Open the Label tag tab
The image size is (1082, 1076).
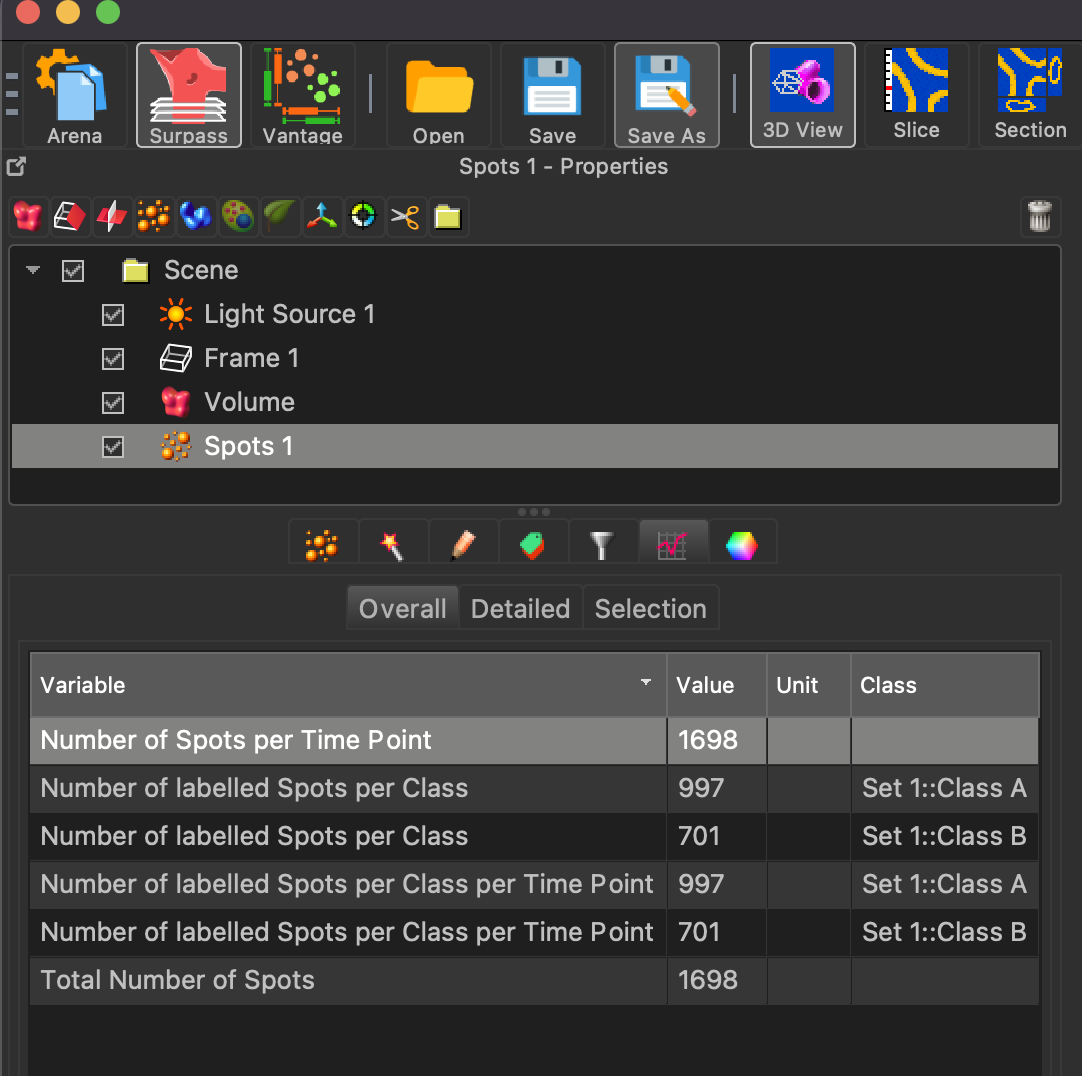532,545
